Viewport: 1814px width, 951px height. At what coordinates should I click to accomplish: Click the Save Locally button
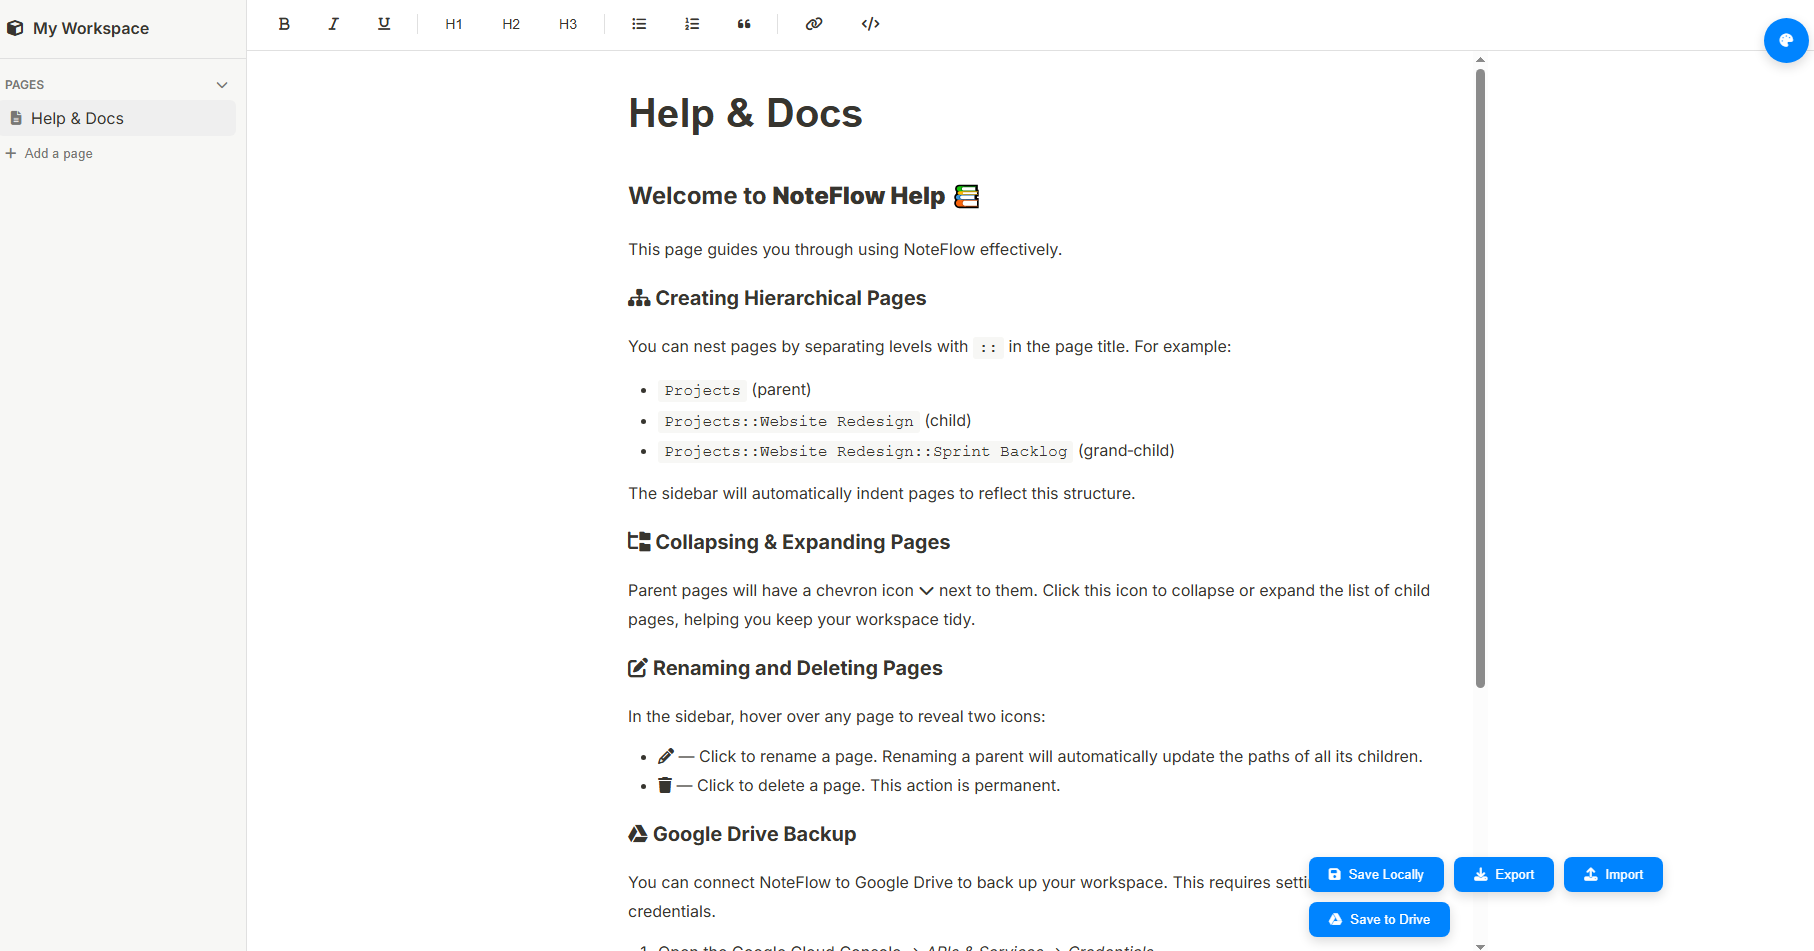click(1376, 874)
